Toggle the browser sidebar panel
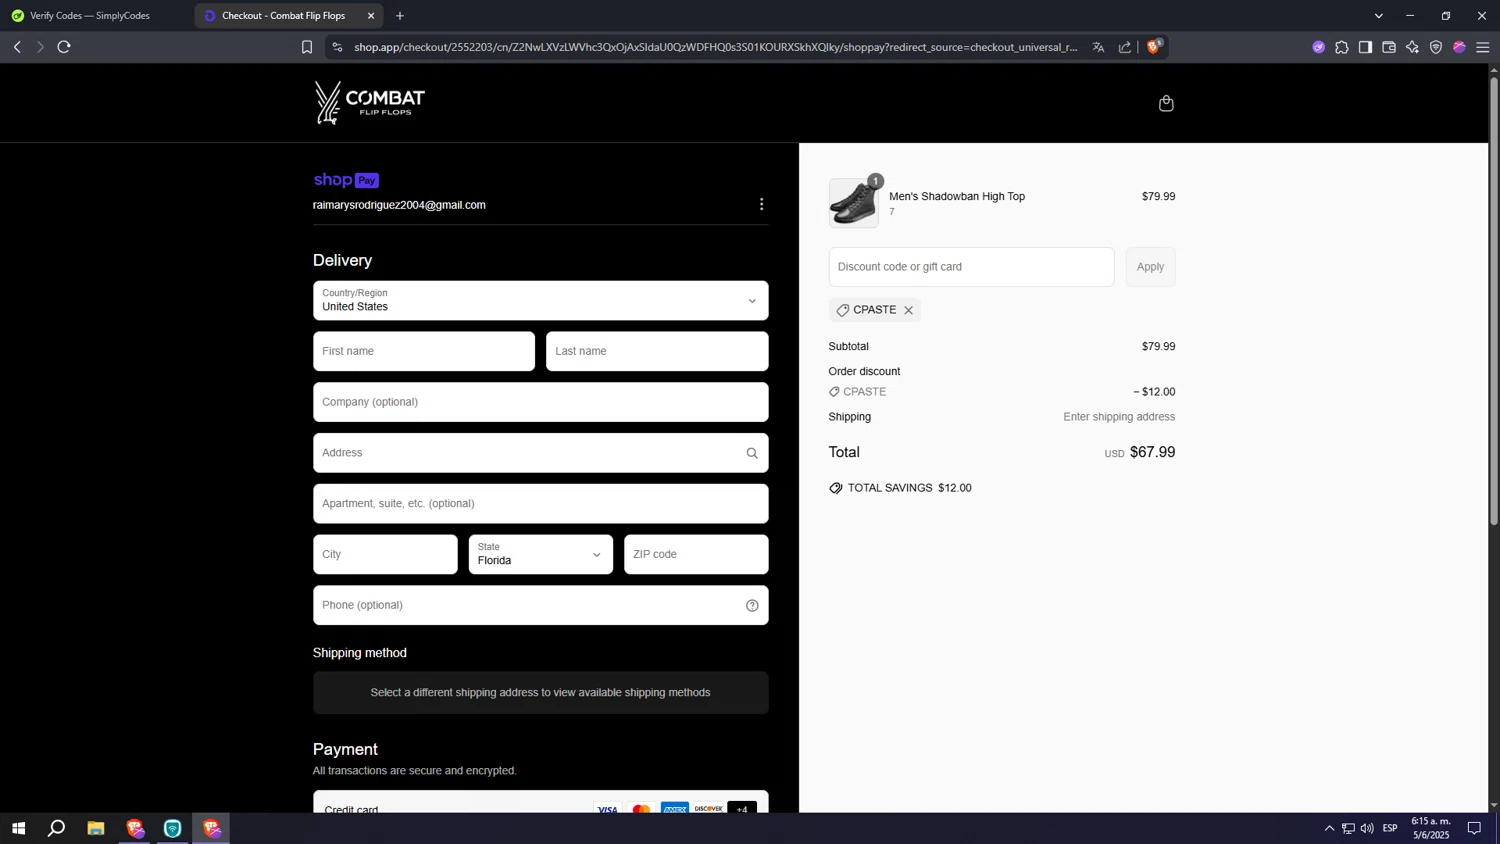The image size is (1500, 844). [x=1365, y=47]
